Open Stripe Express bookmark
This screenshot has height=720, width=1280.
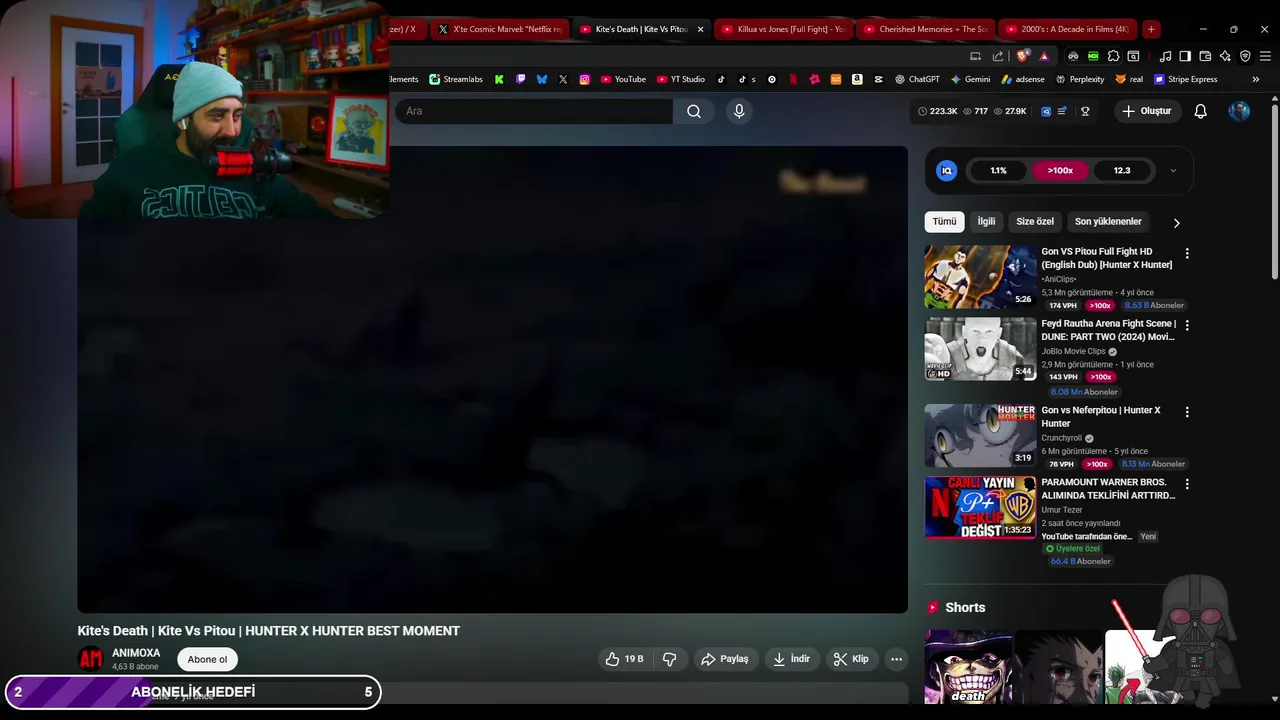pyautogui.click(x=1186, y=79)
